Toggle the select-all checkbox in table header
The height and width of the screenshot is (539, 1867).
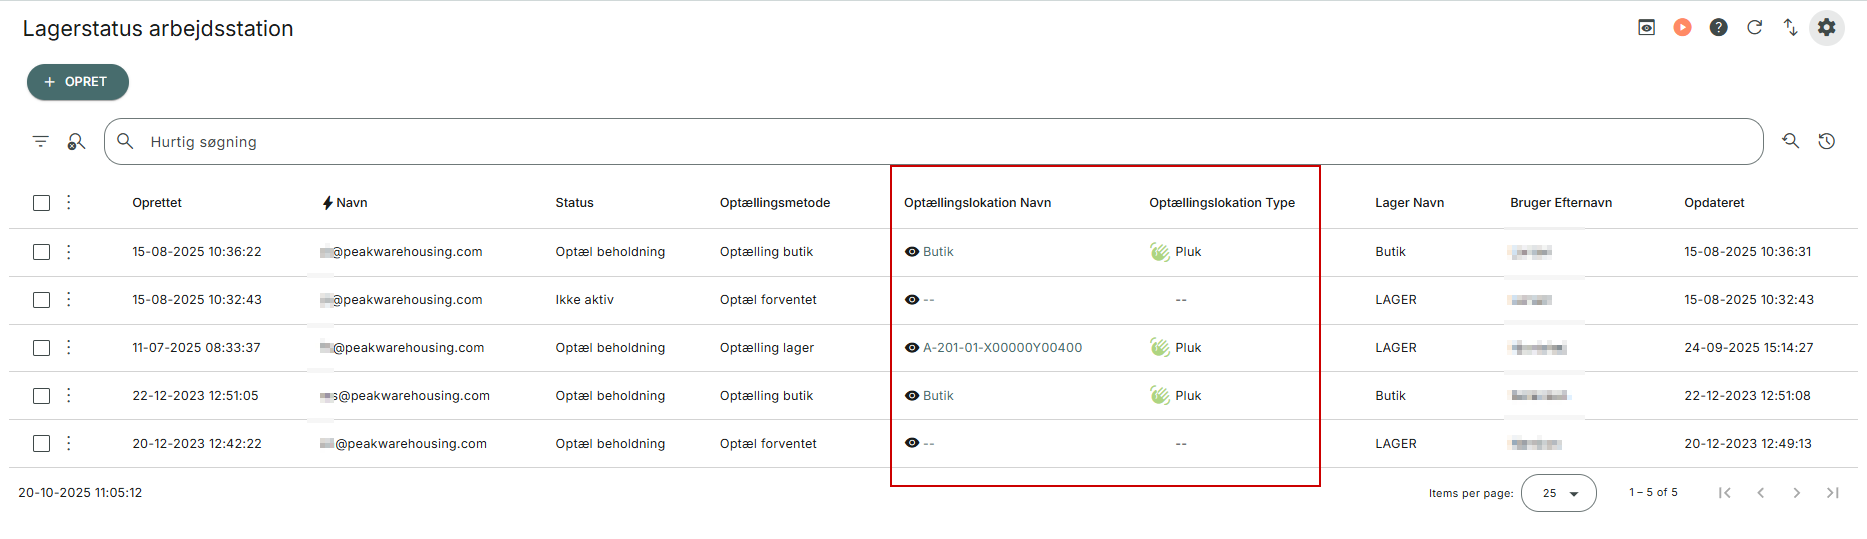[41, 203]
